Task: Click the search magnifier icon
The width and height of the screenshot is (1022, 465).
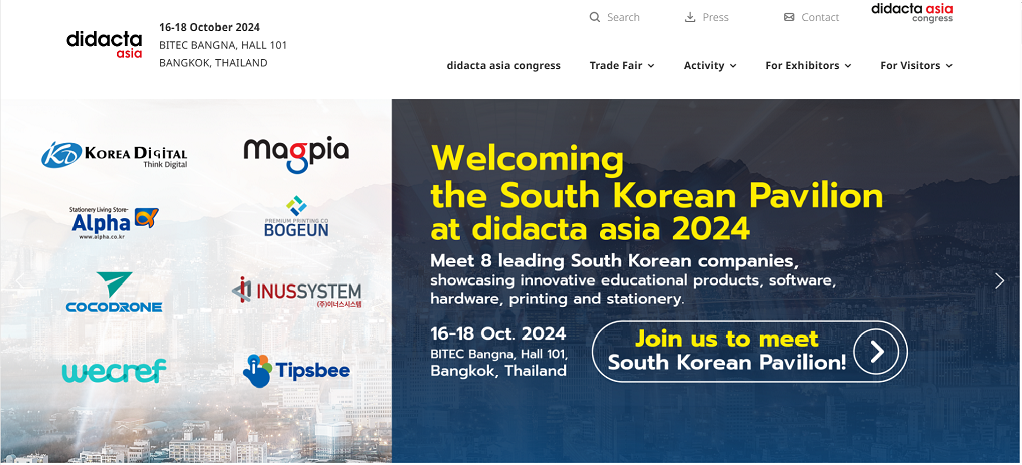Action: click(594, 18)
